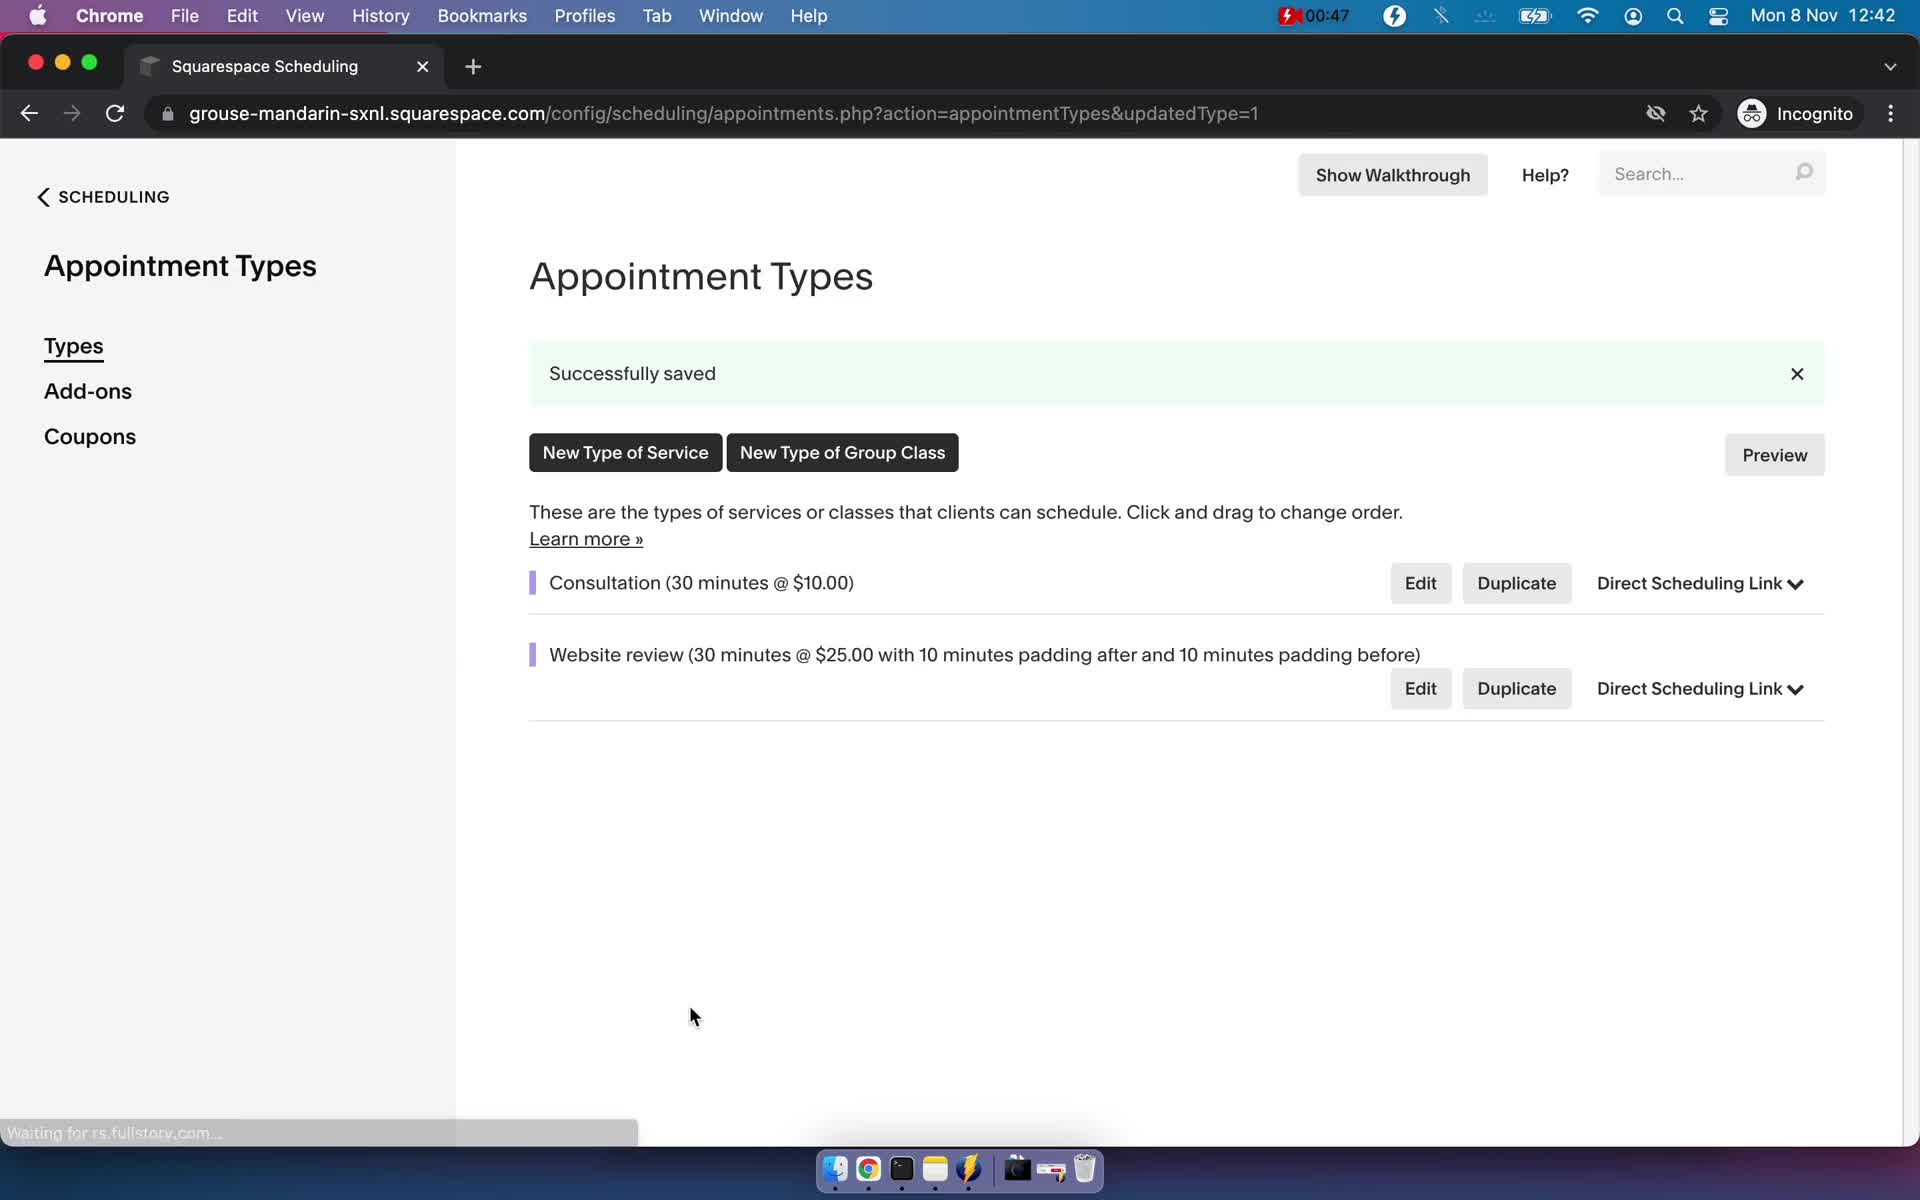This screenshot has width=1920, height=1200.
Task: Click the Website review appointment description text
Action: [x=984, y=655]
